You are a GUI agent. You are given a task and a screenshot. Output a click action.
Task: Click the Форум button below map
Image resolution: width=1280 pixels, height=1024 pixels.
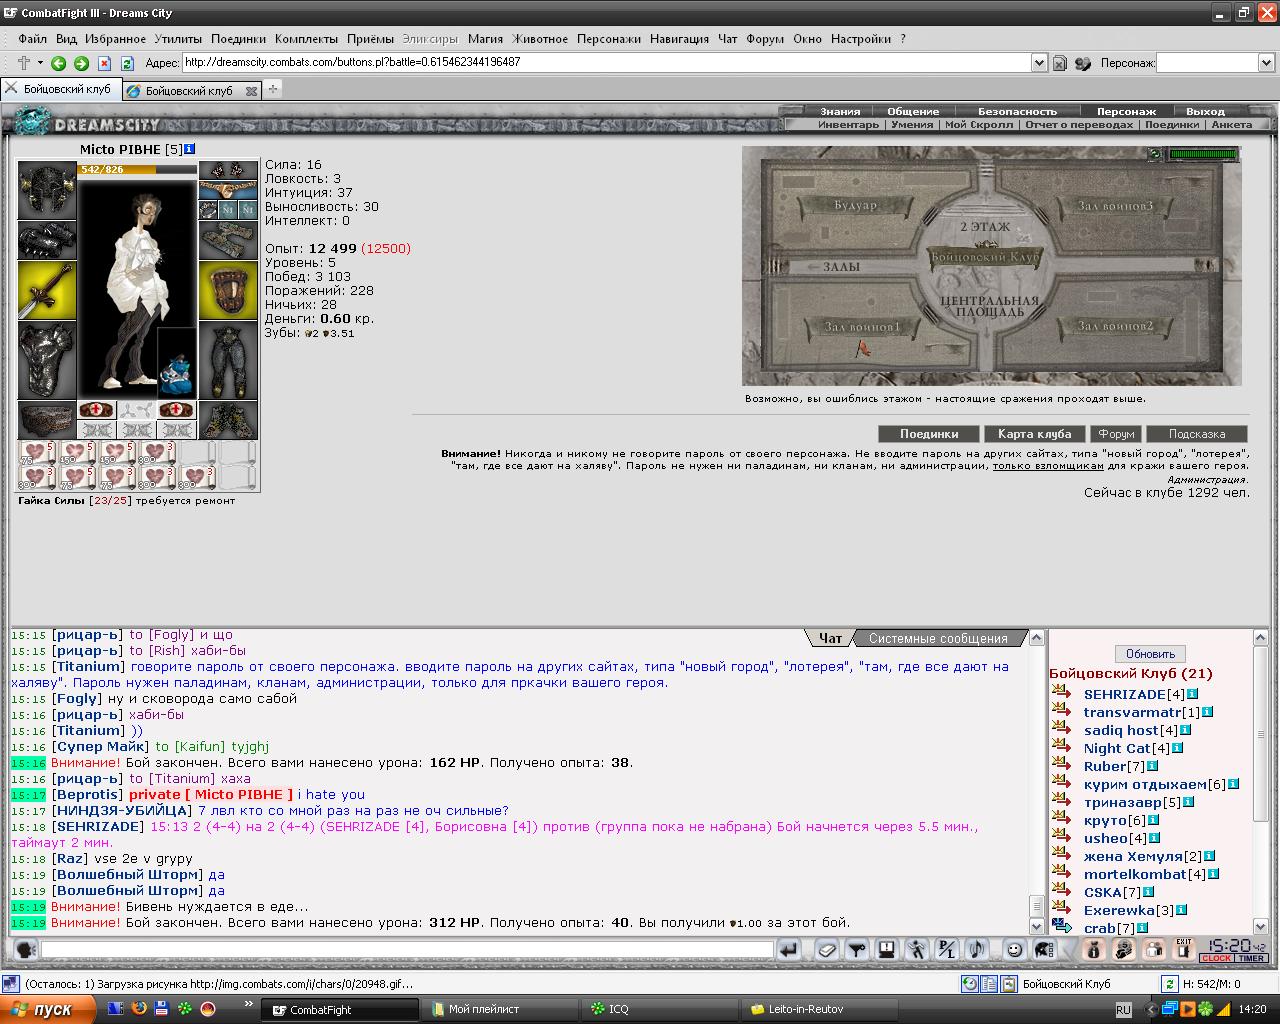pyautogui.click(x=1115, y=434)
